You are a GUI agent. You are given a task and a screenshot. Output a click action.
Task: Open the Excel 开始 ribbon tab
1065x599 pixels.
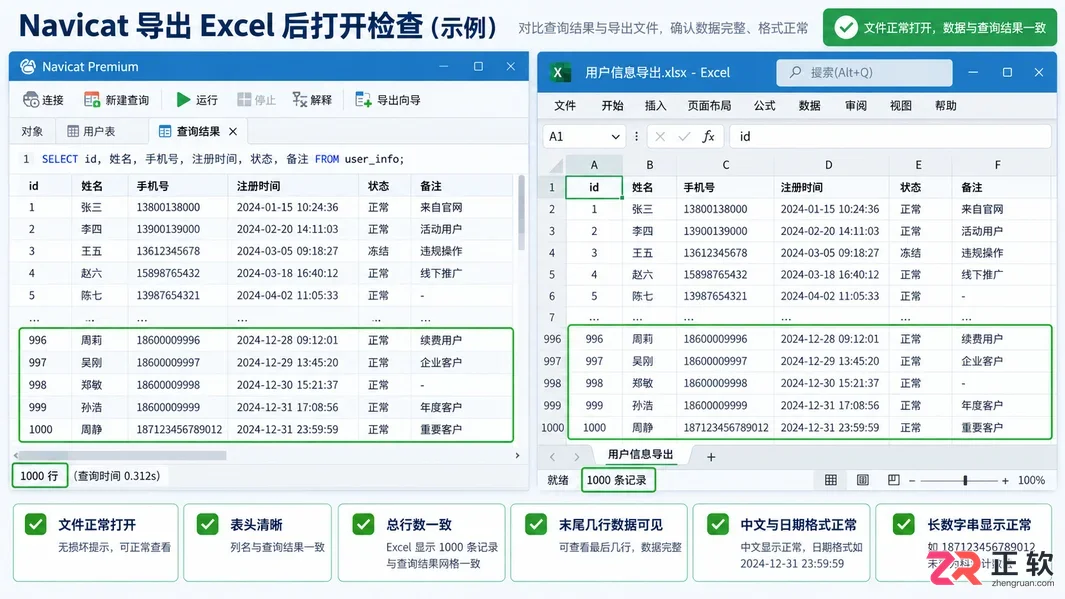click(x=612, y=105)
